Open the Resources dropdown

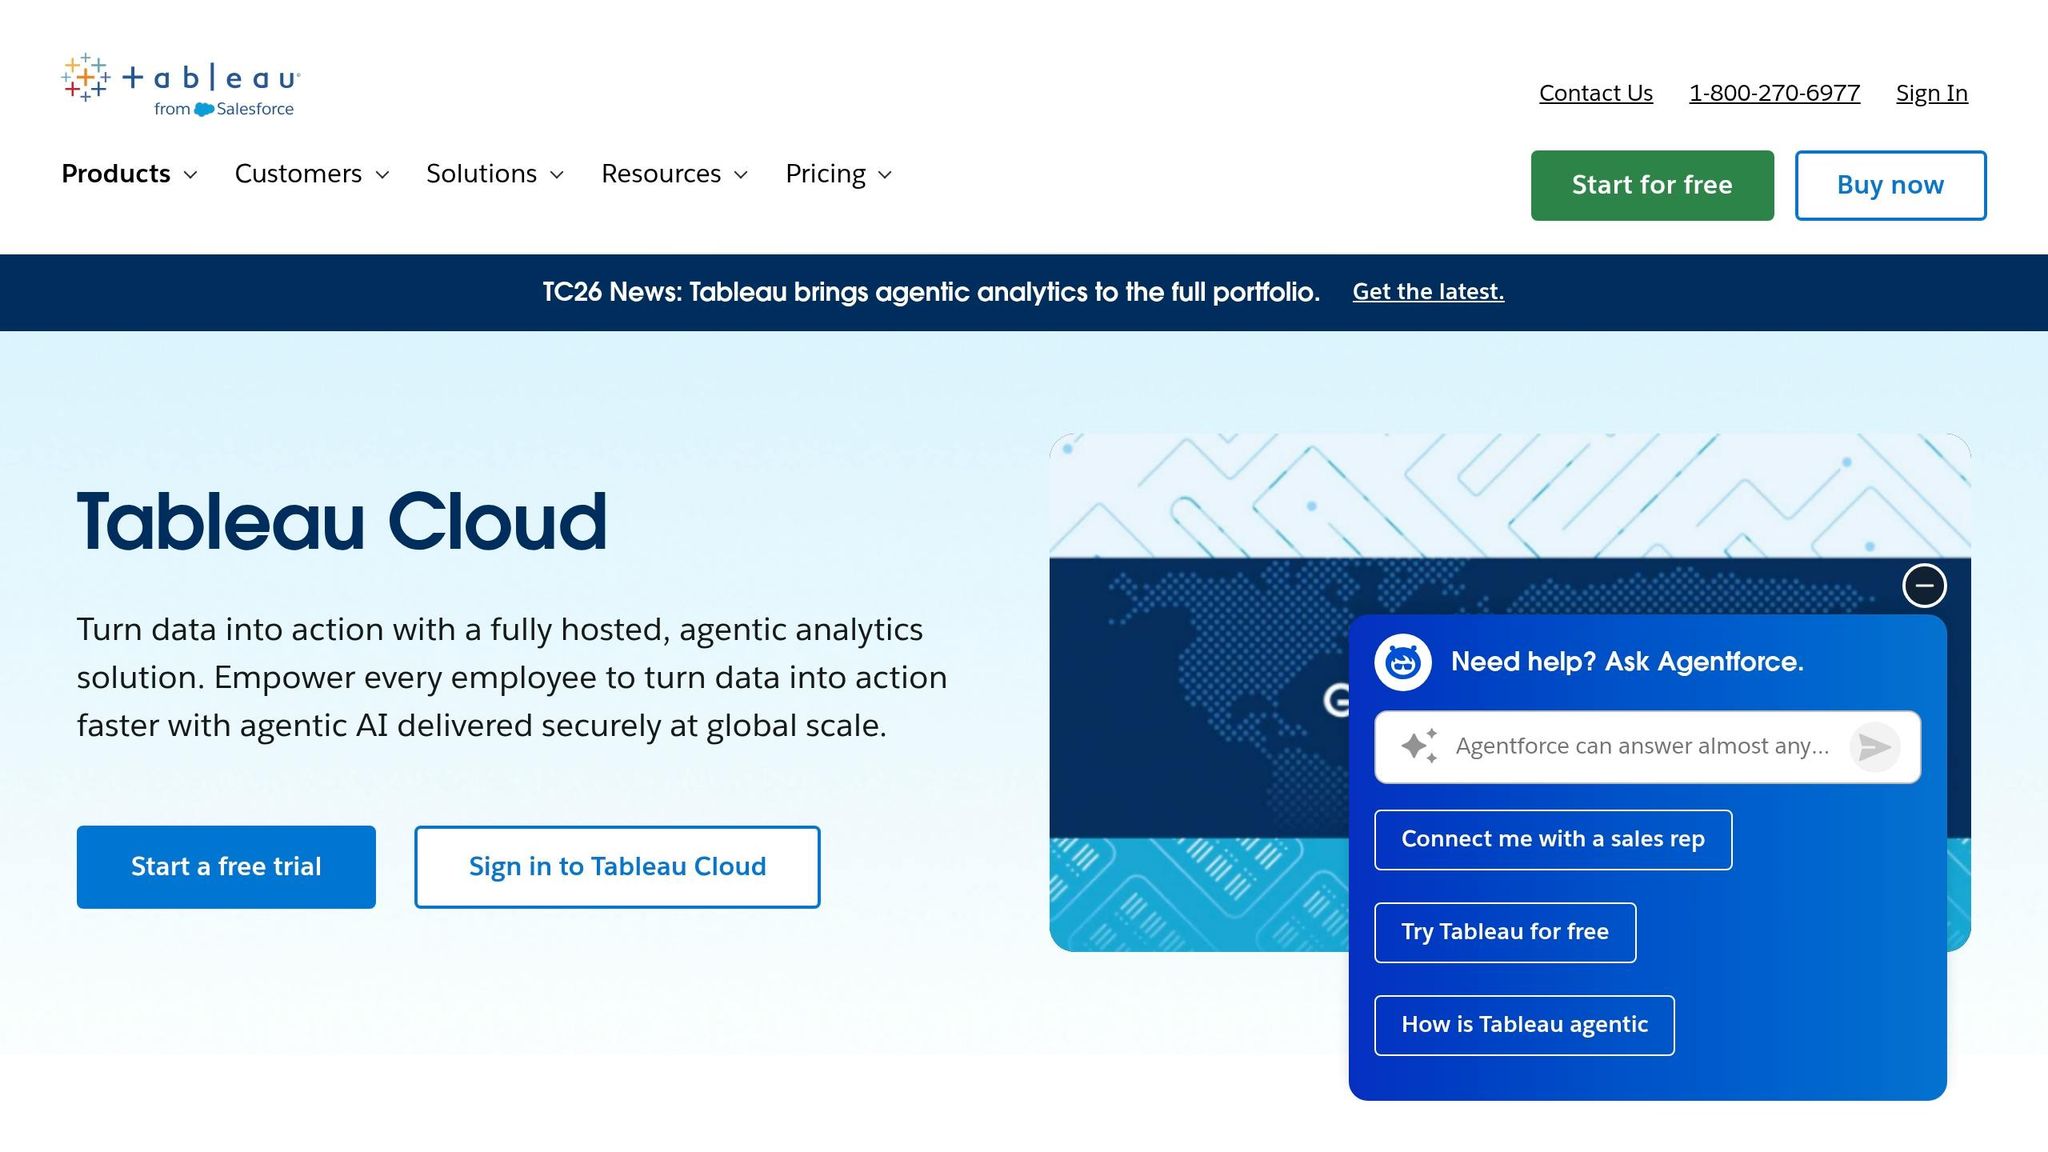675,174
